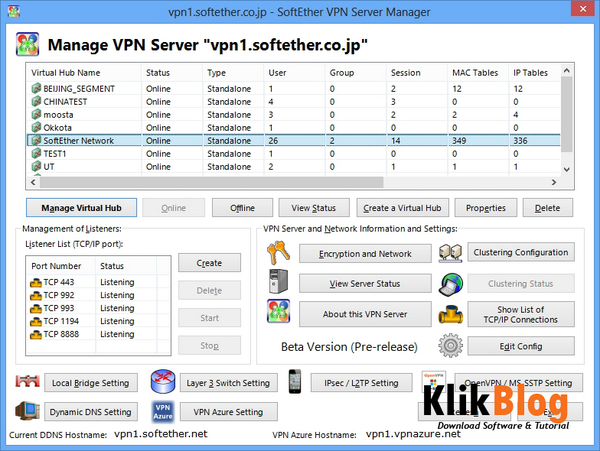Click the TCP 1194 listener entry
Viewport: 600px width, 451px height.
tap(61, 321)
